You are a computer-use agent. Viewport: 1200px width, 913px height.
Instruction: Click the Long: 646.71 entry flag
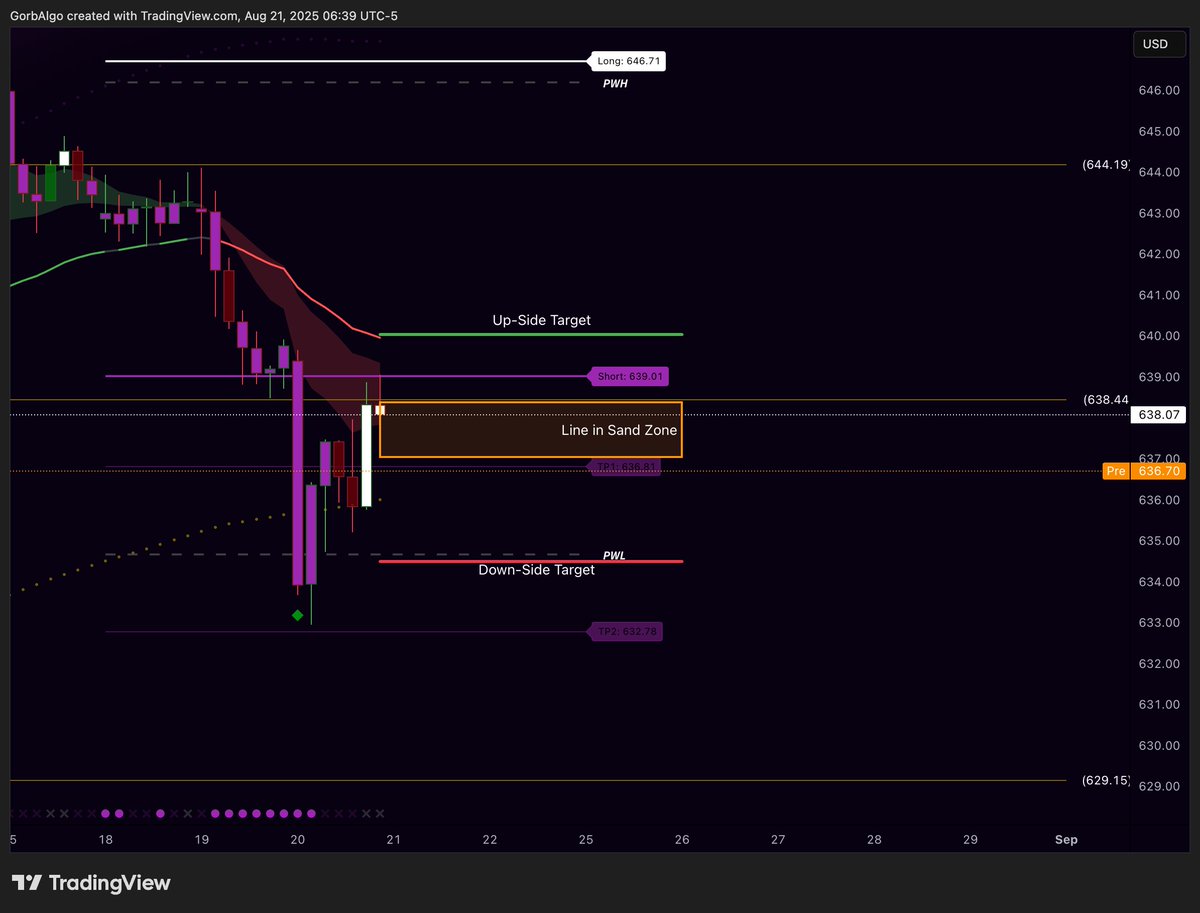point(627,61)
